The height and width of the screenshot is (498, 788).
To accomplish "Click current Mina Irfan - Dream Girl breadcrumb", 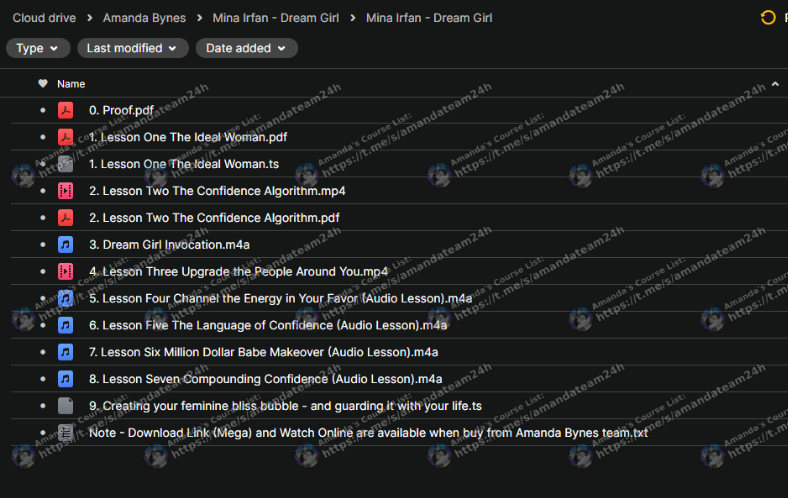I will 429,18.
